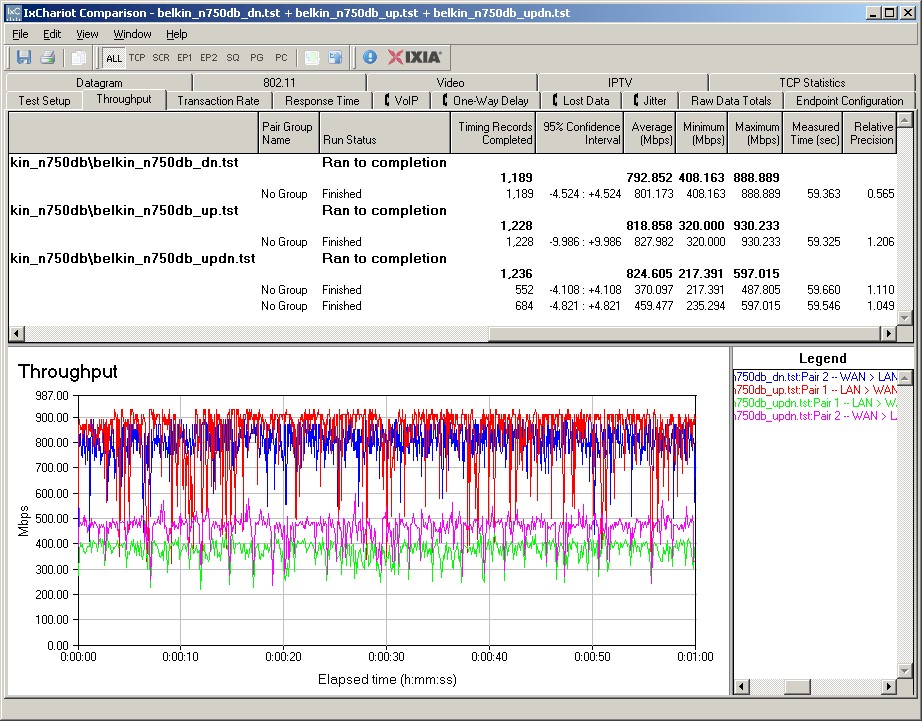Viewport: 922px width, 721px height.
Task: Toggle the TCP filter button
Action: point(137,58)
